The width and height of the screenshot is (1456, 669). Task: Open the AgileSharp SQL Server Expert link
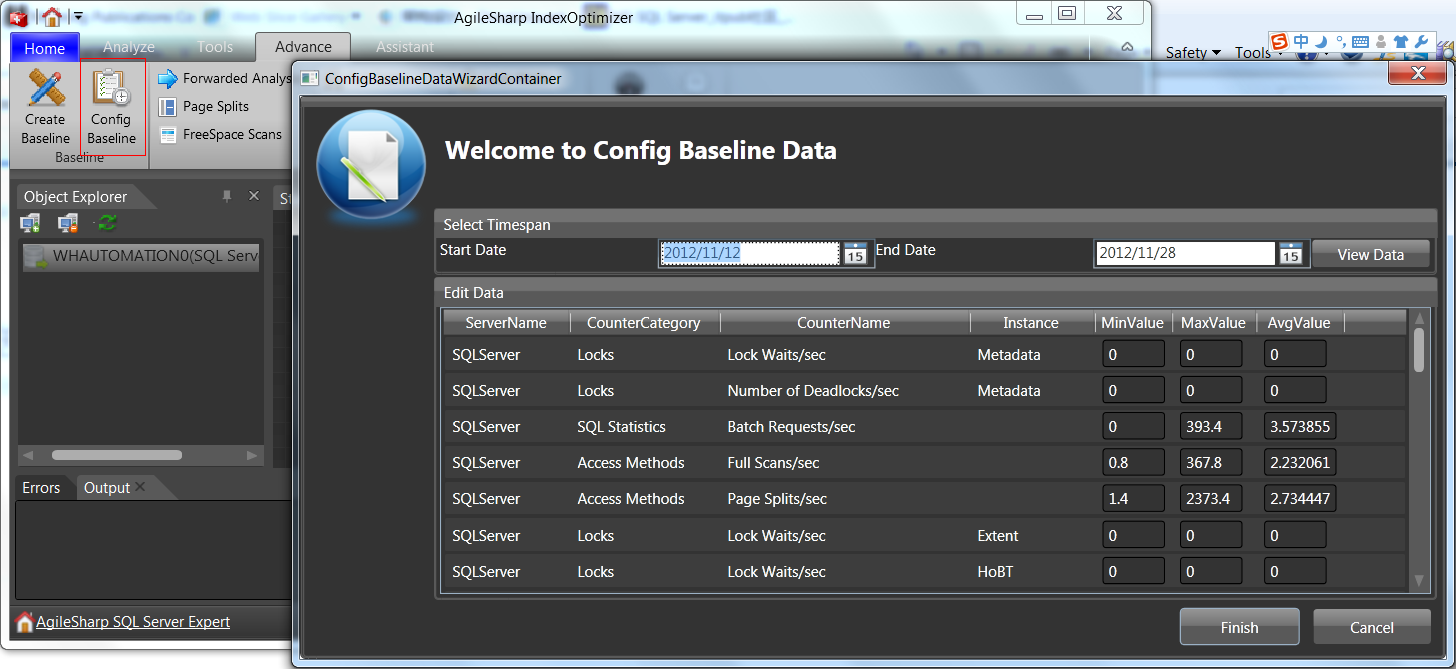pyautogui.click(x=133, y=622)
